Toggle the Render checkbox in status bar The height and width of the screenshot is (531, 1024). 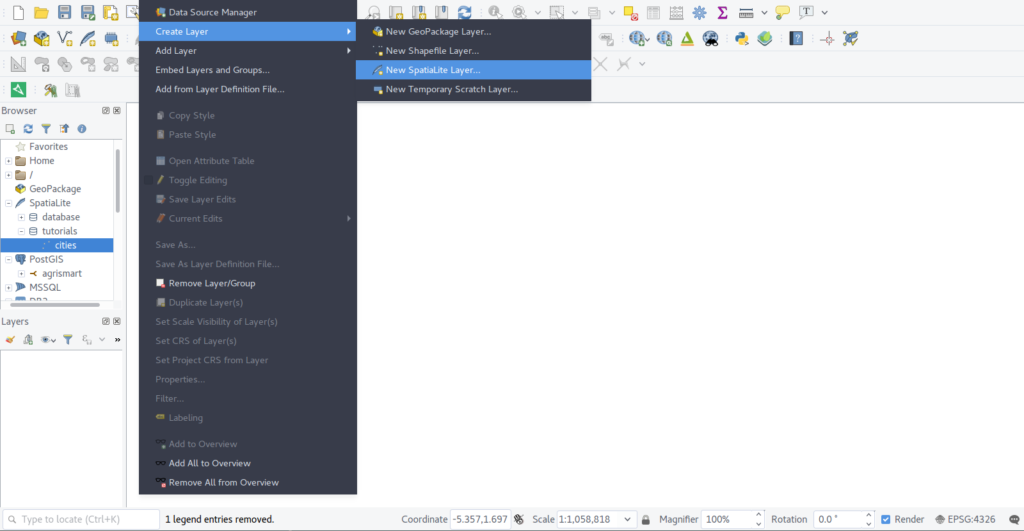(886, 519)
